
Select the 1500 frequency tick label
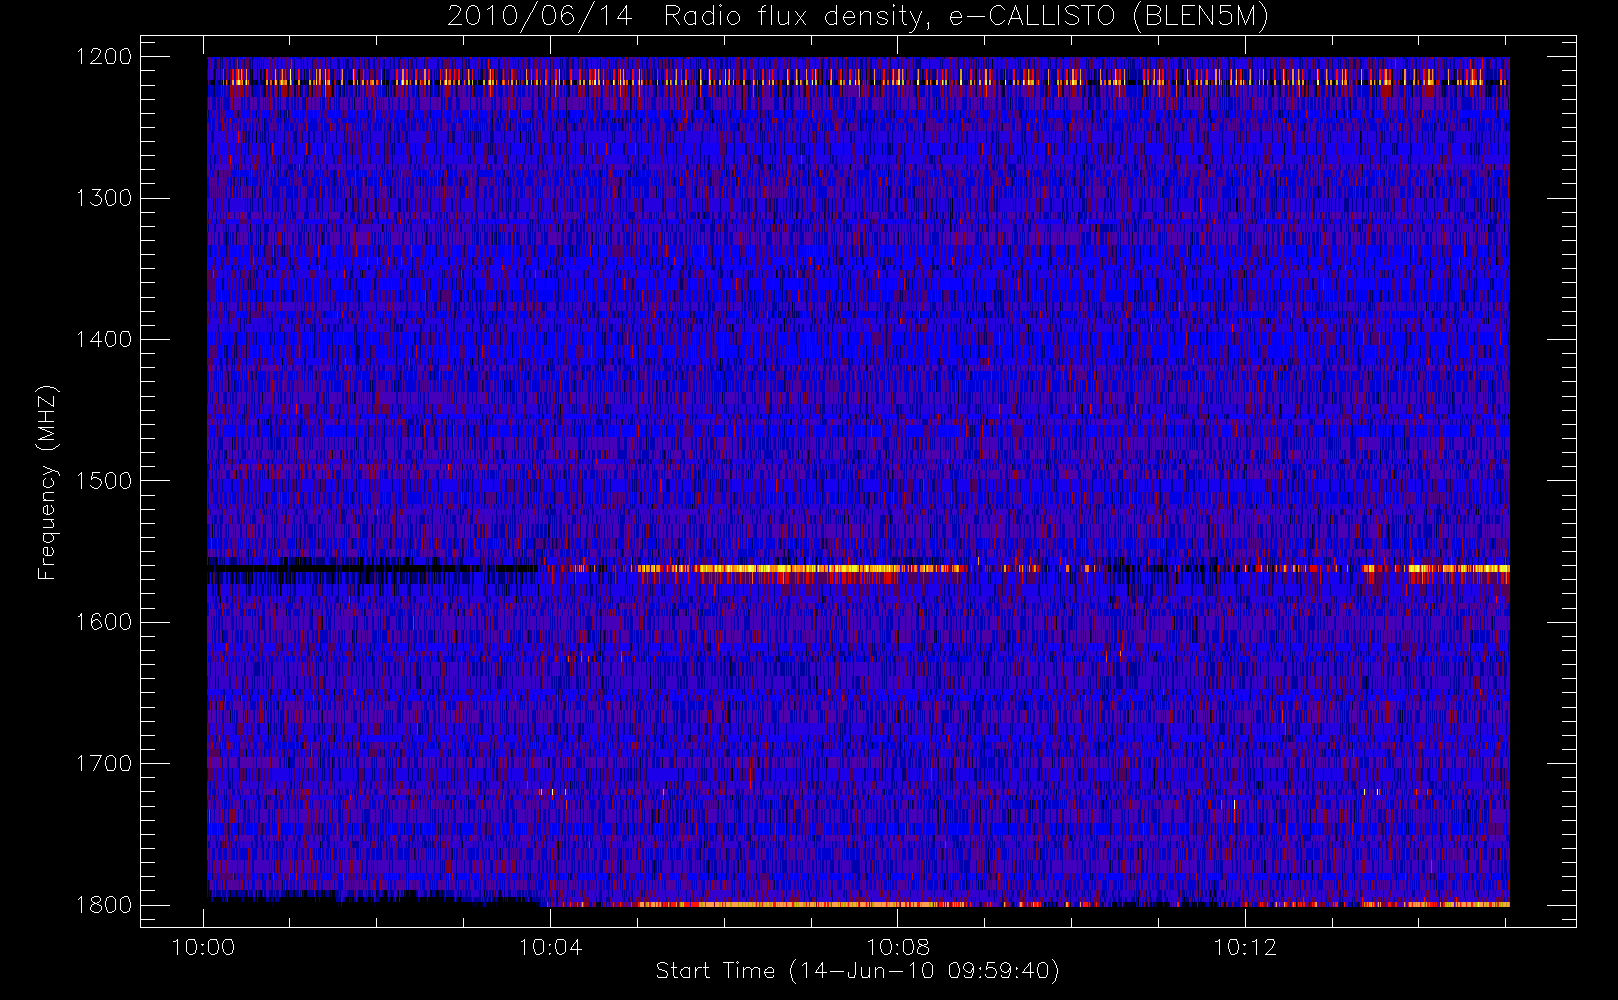tap(105, 481)
